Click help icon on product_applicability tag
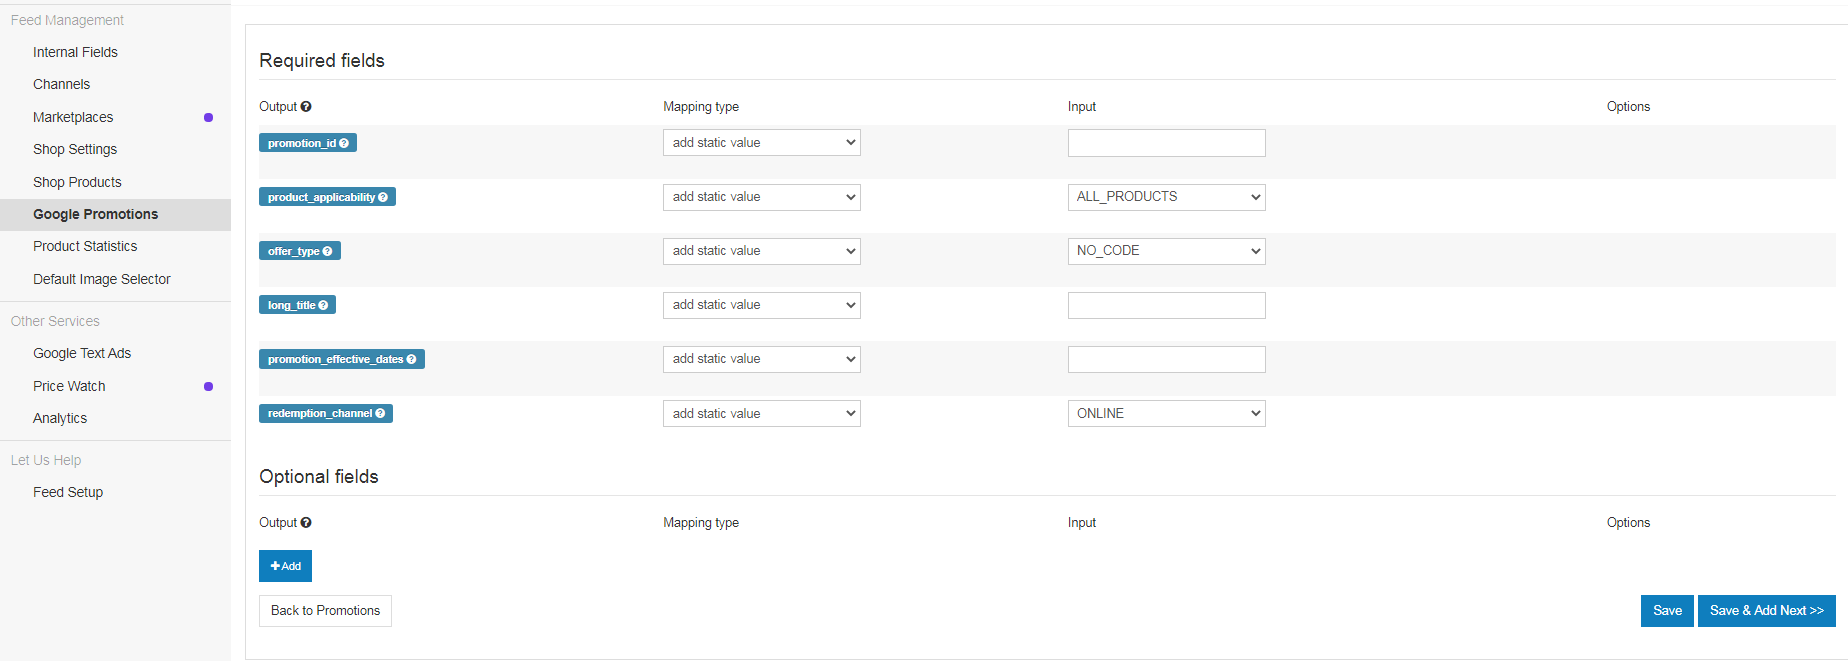1848x661 pixels. (x=383, y=197)
